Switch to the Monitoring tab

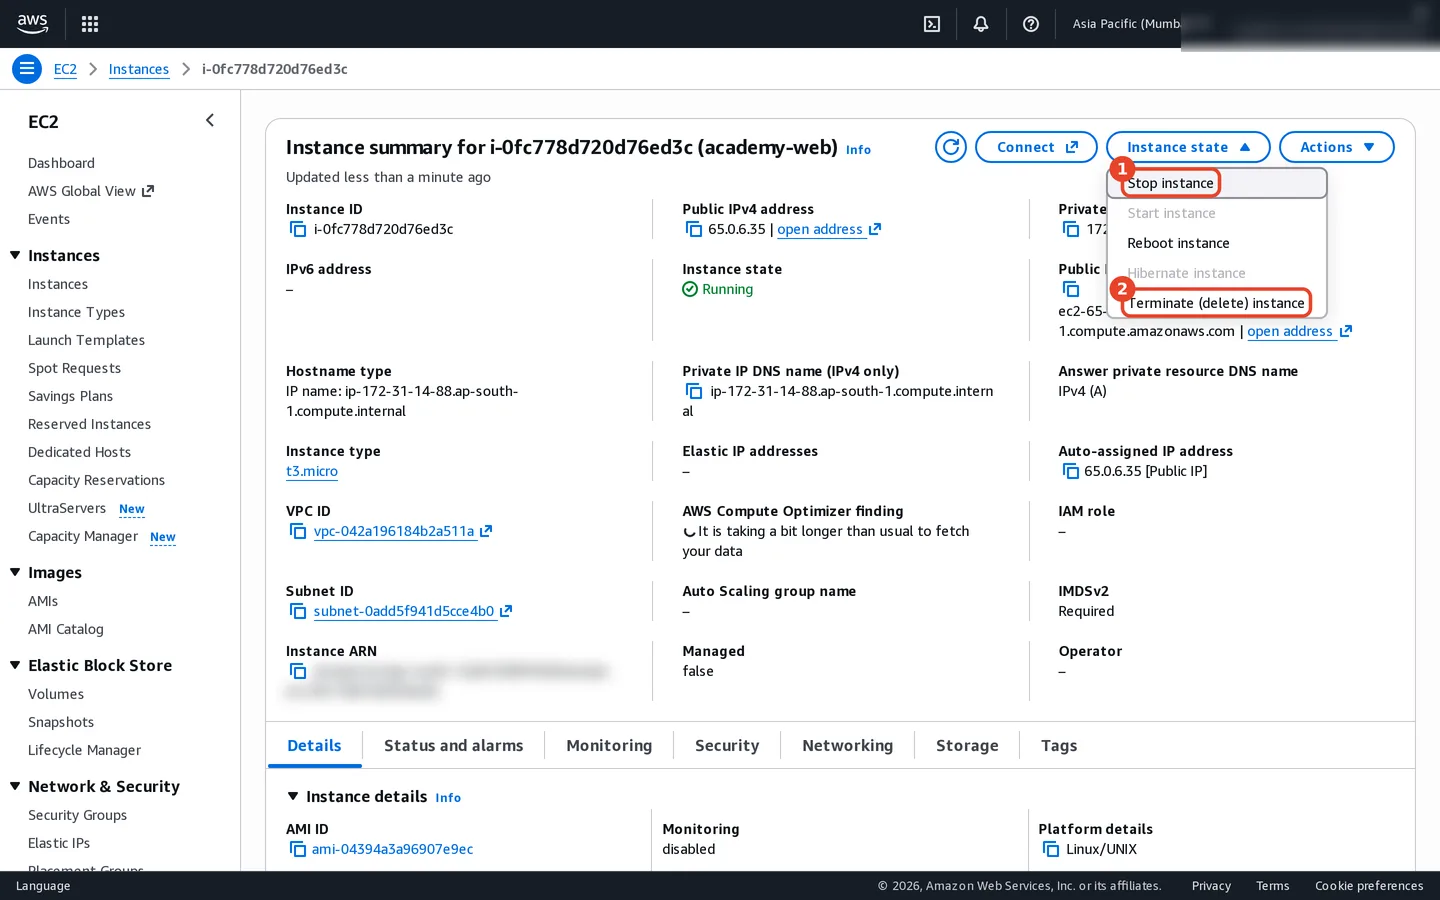[609, 746]
